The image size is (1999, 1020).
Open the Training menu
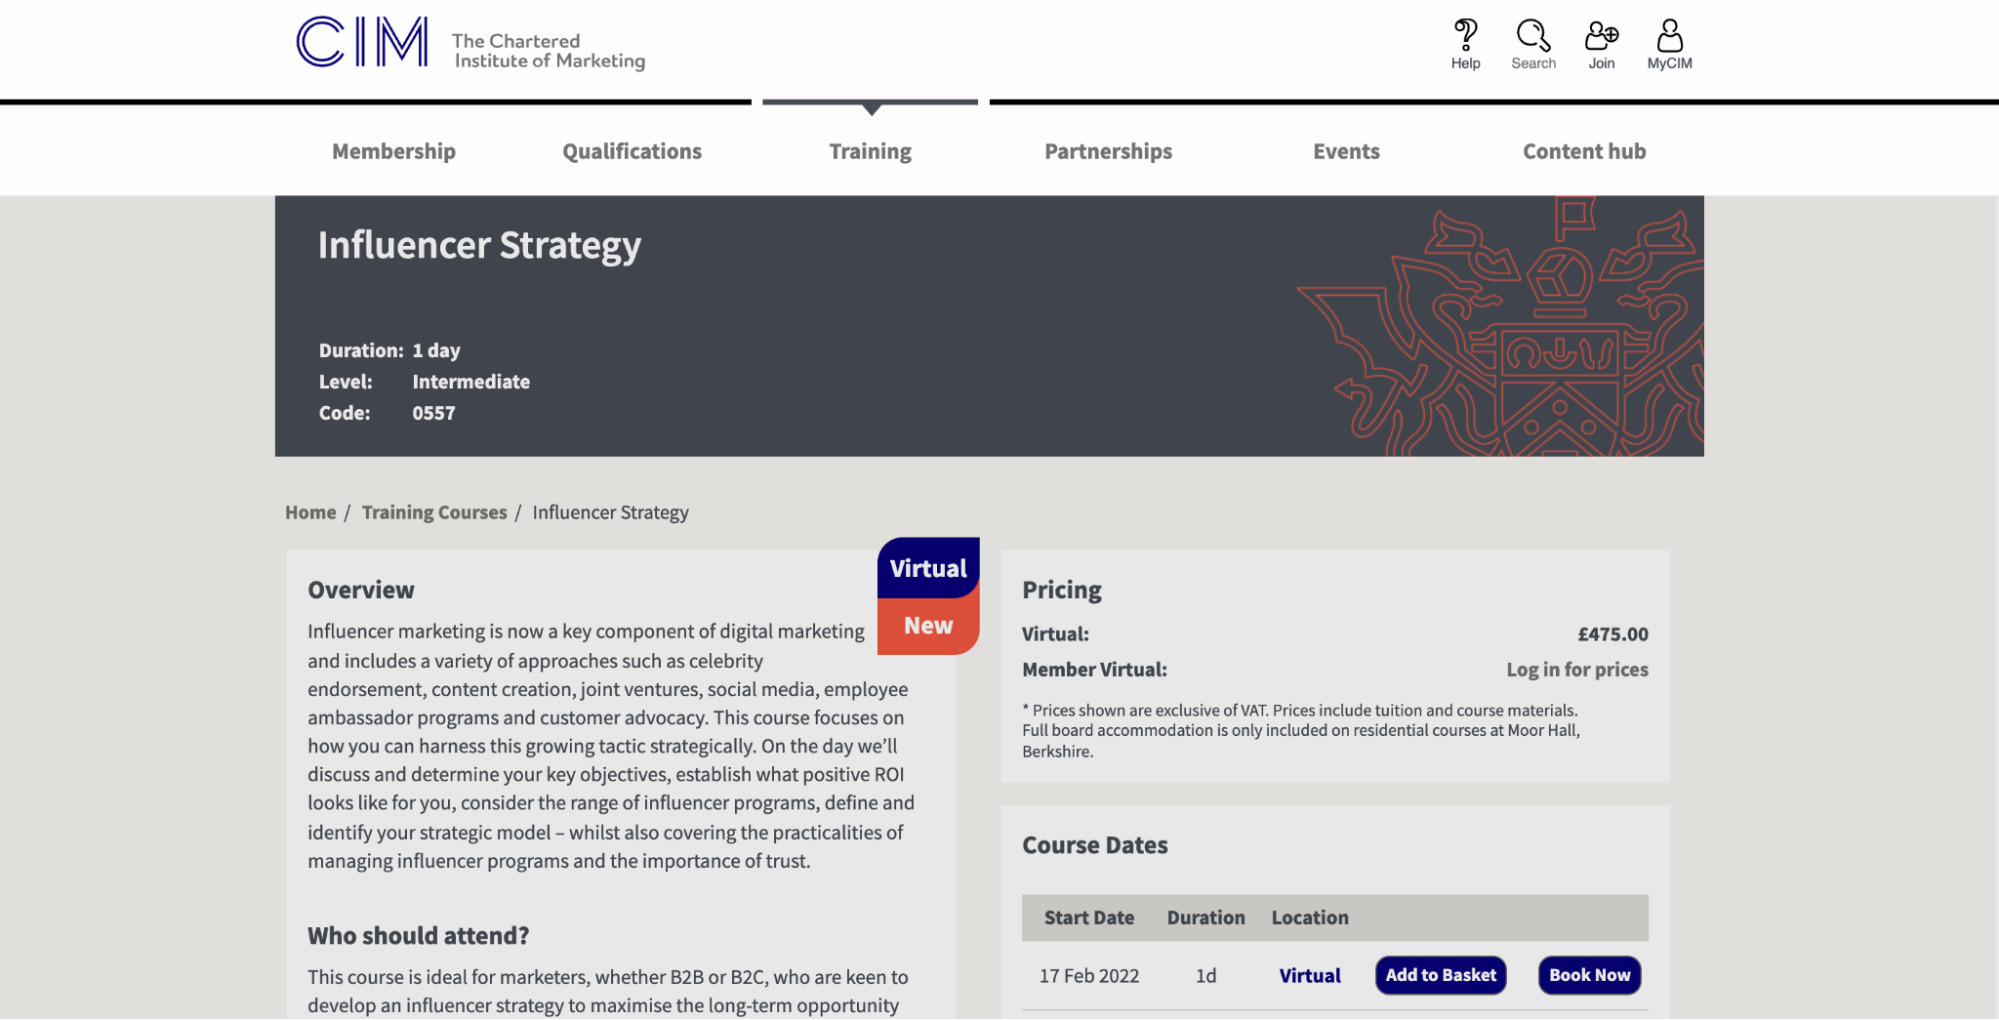(x=869, y=151)
